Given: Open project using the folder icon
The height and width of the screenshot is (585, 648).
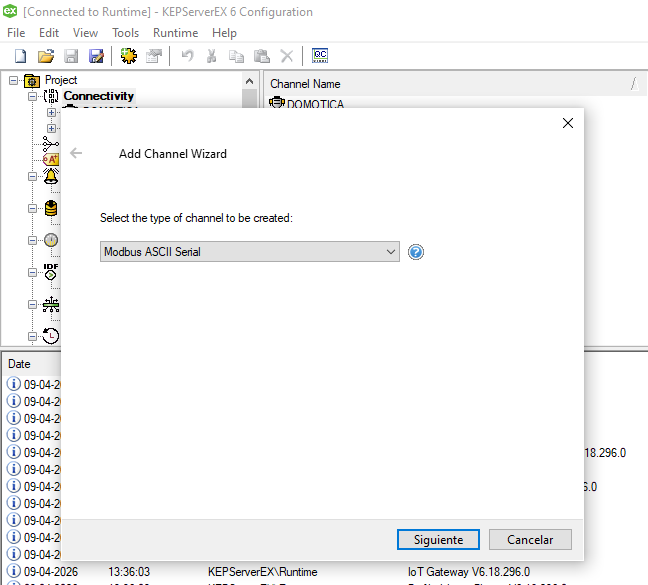Looking at the screenshot, I should point(46,56).
